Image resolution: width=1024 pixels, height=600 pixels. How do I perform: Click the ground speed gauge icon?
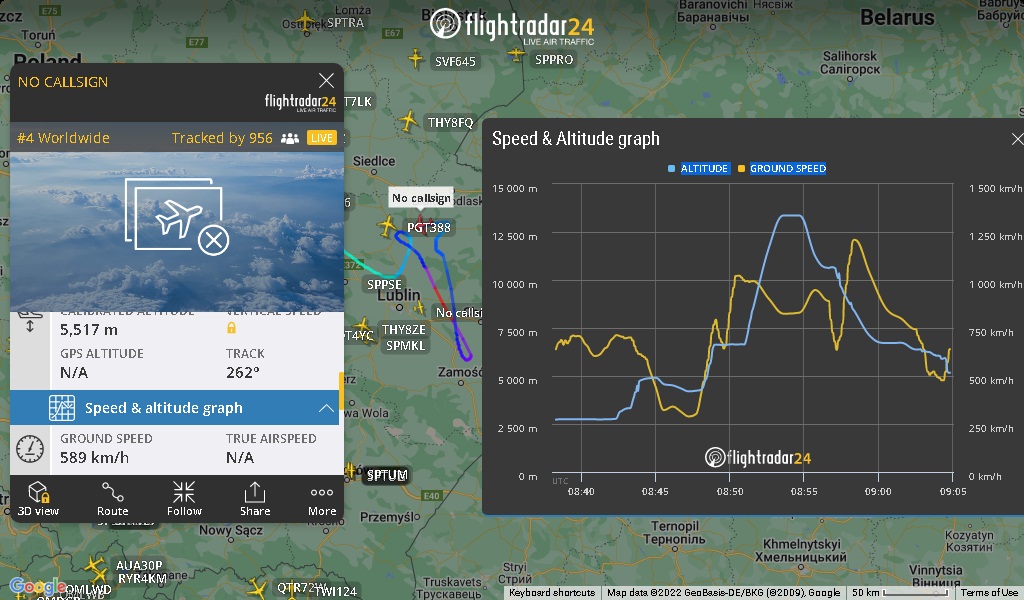pos(30,449)
